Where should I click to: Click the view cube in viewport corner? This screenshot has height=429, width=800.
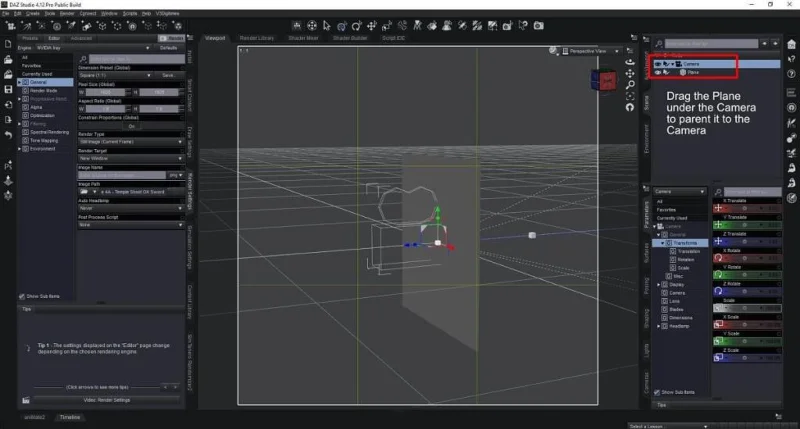pyautogui.click(x=604, y=81)
